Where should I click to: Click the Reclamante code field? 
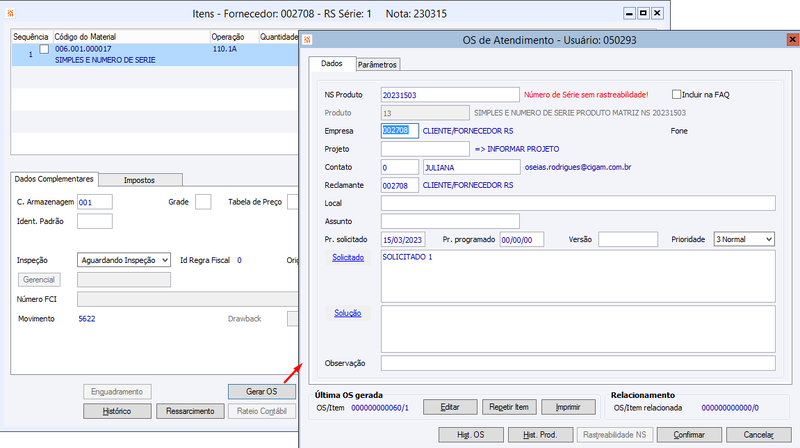tap(399, 185)
